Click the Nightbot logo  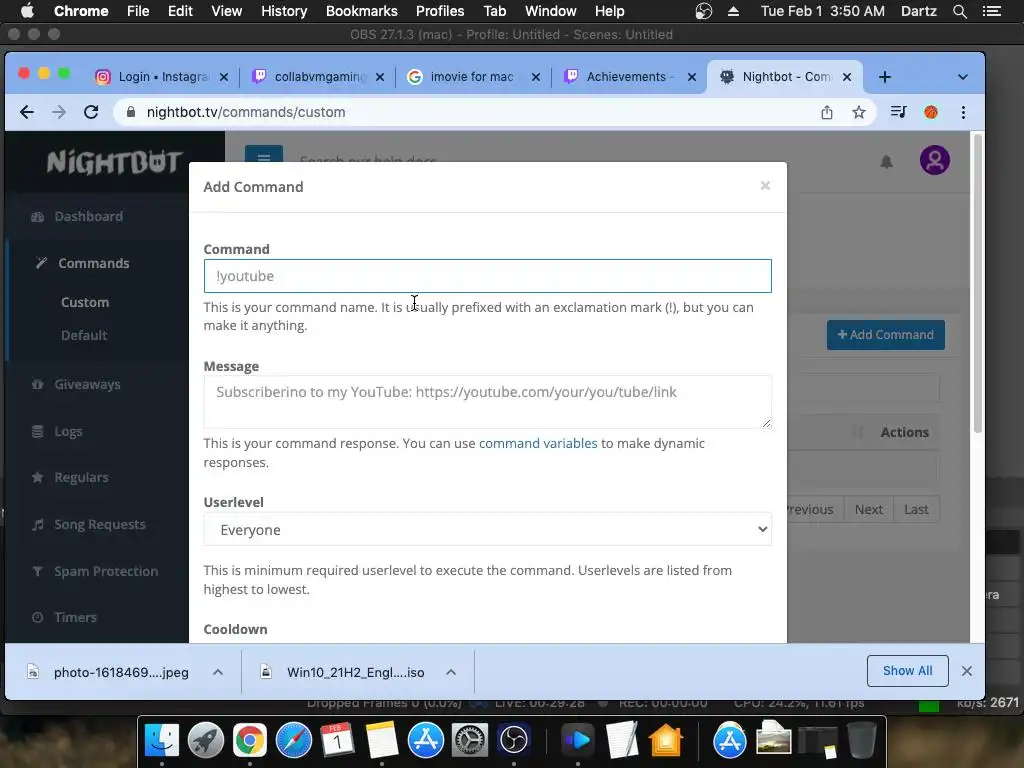(x=114, y=162)
